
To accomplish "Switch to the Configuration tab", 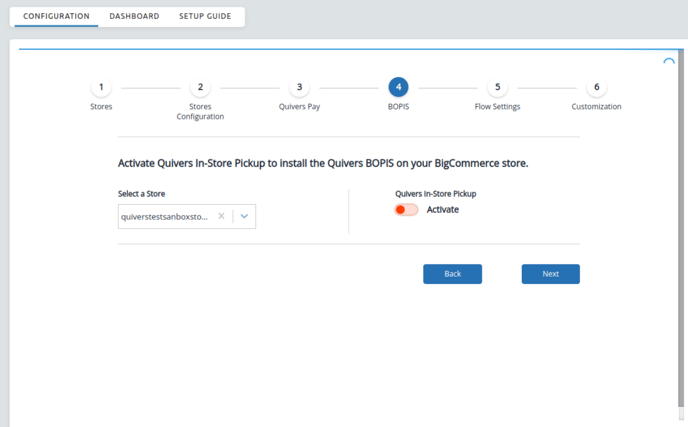I will click(56, 16).
